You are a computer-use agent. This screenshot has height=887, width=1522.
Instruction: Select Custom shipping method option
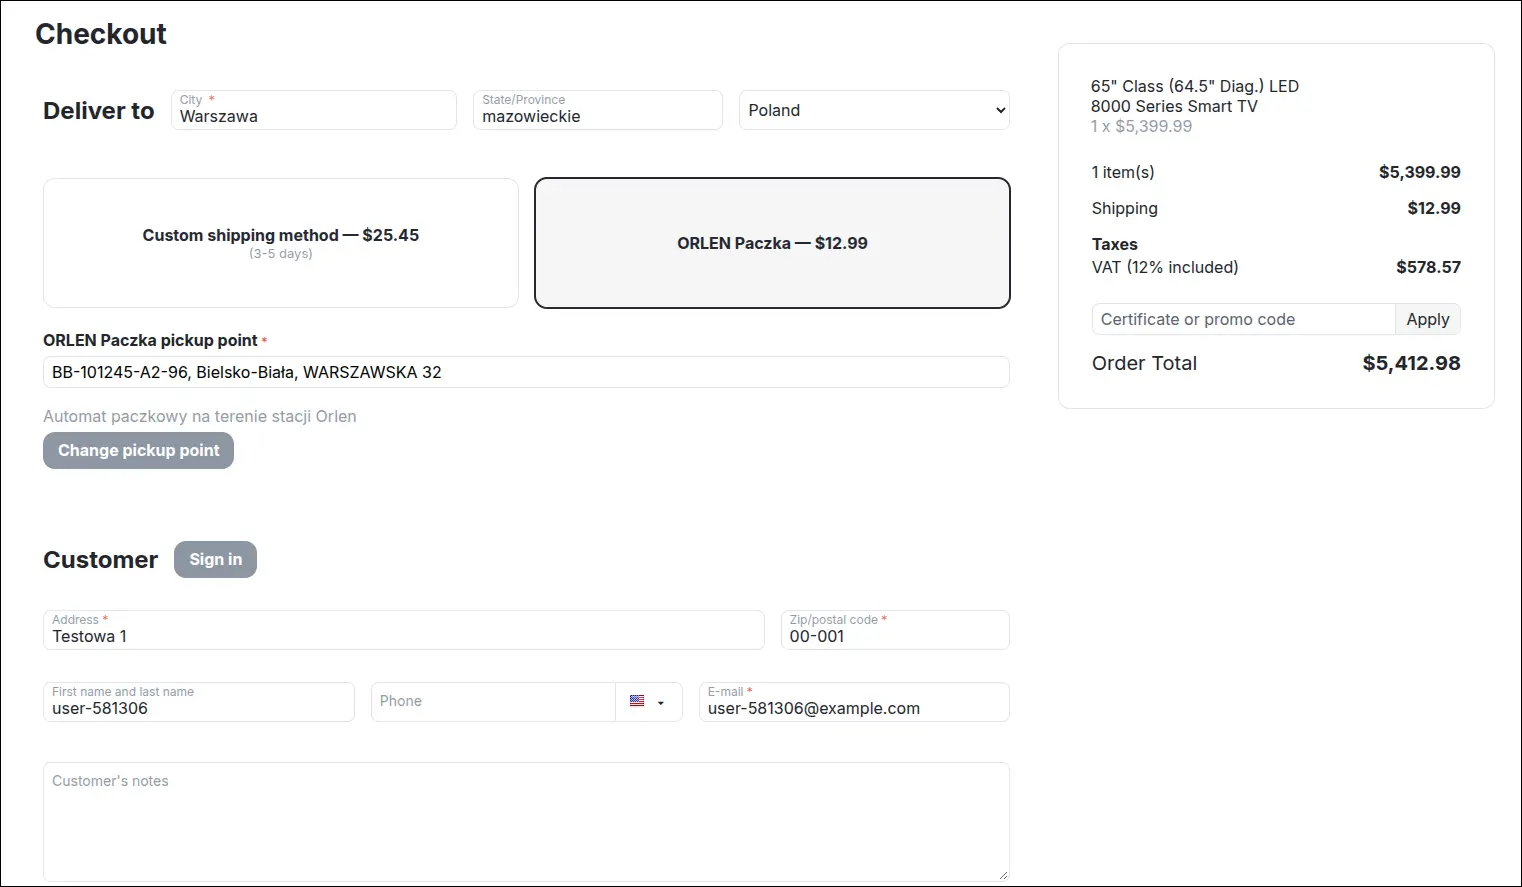(x=281, y=243)
